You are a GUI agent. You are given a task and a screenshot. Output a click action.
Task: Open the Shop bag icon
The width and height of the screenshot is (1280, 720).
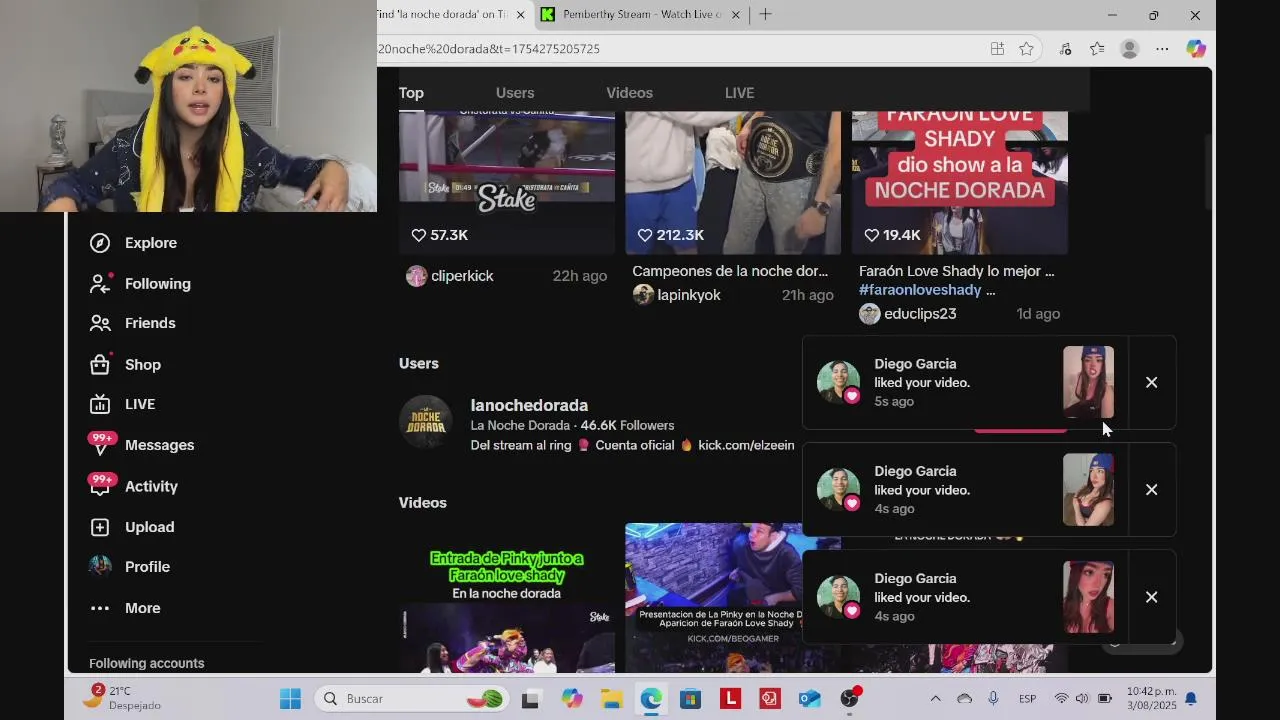(x=100, y=364)
